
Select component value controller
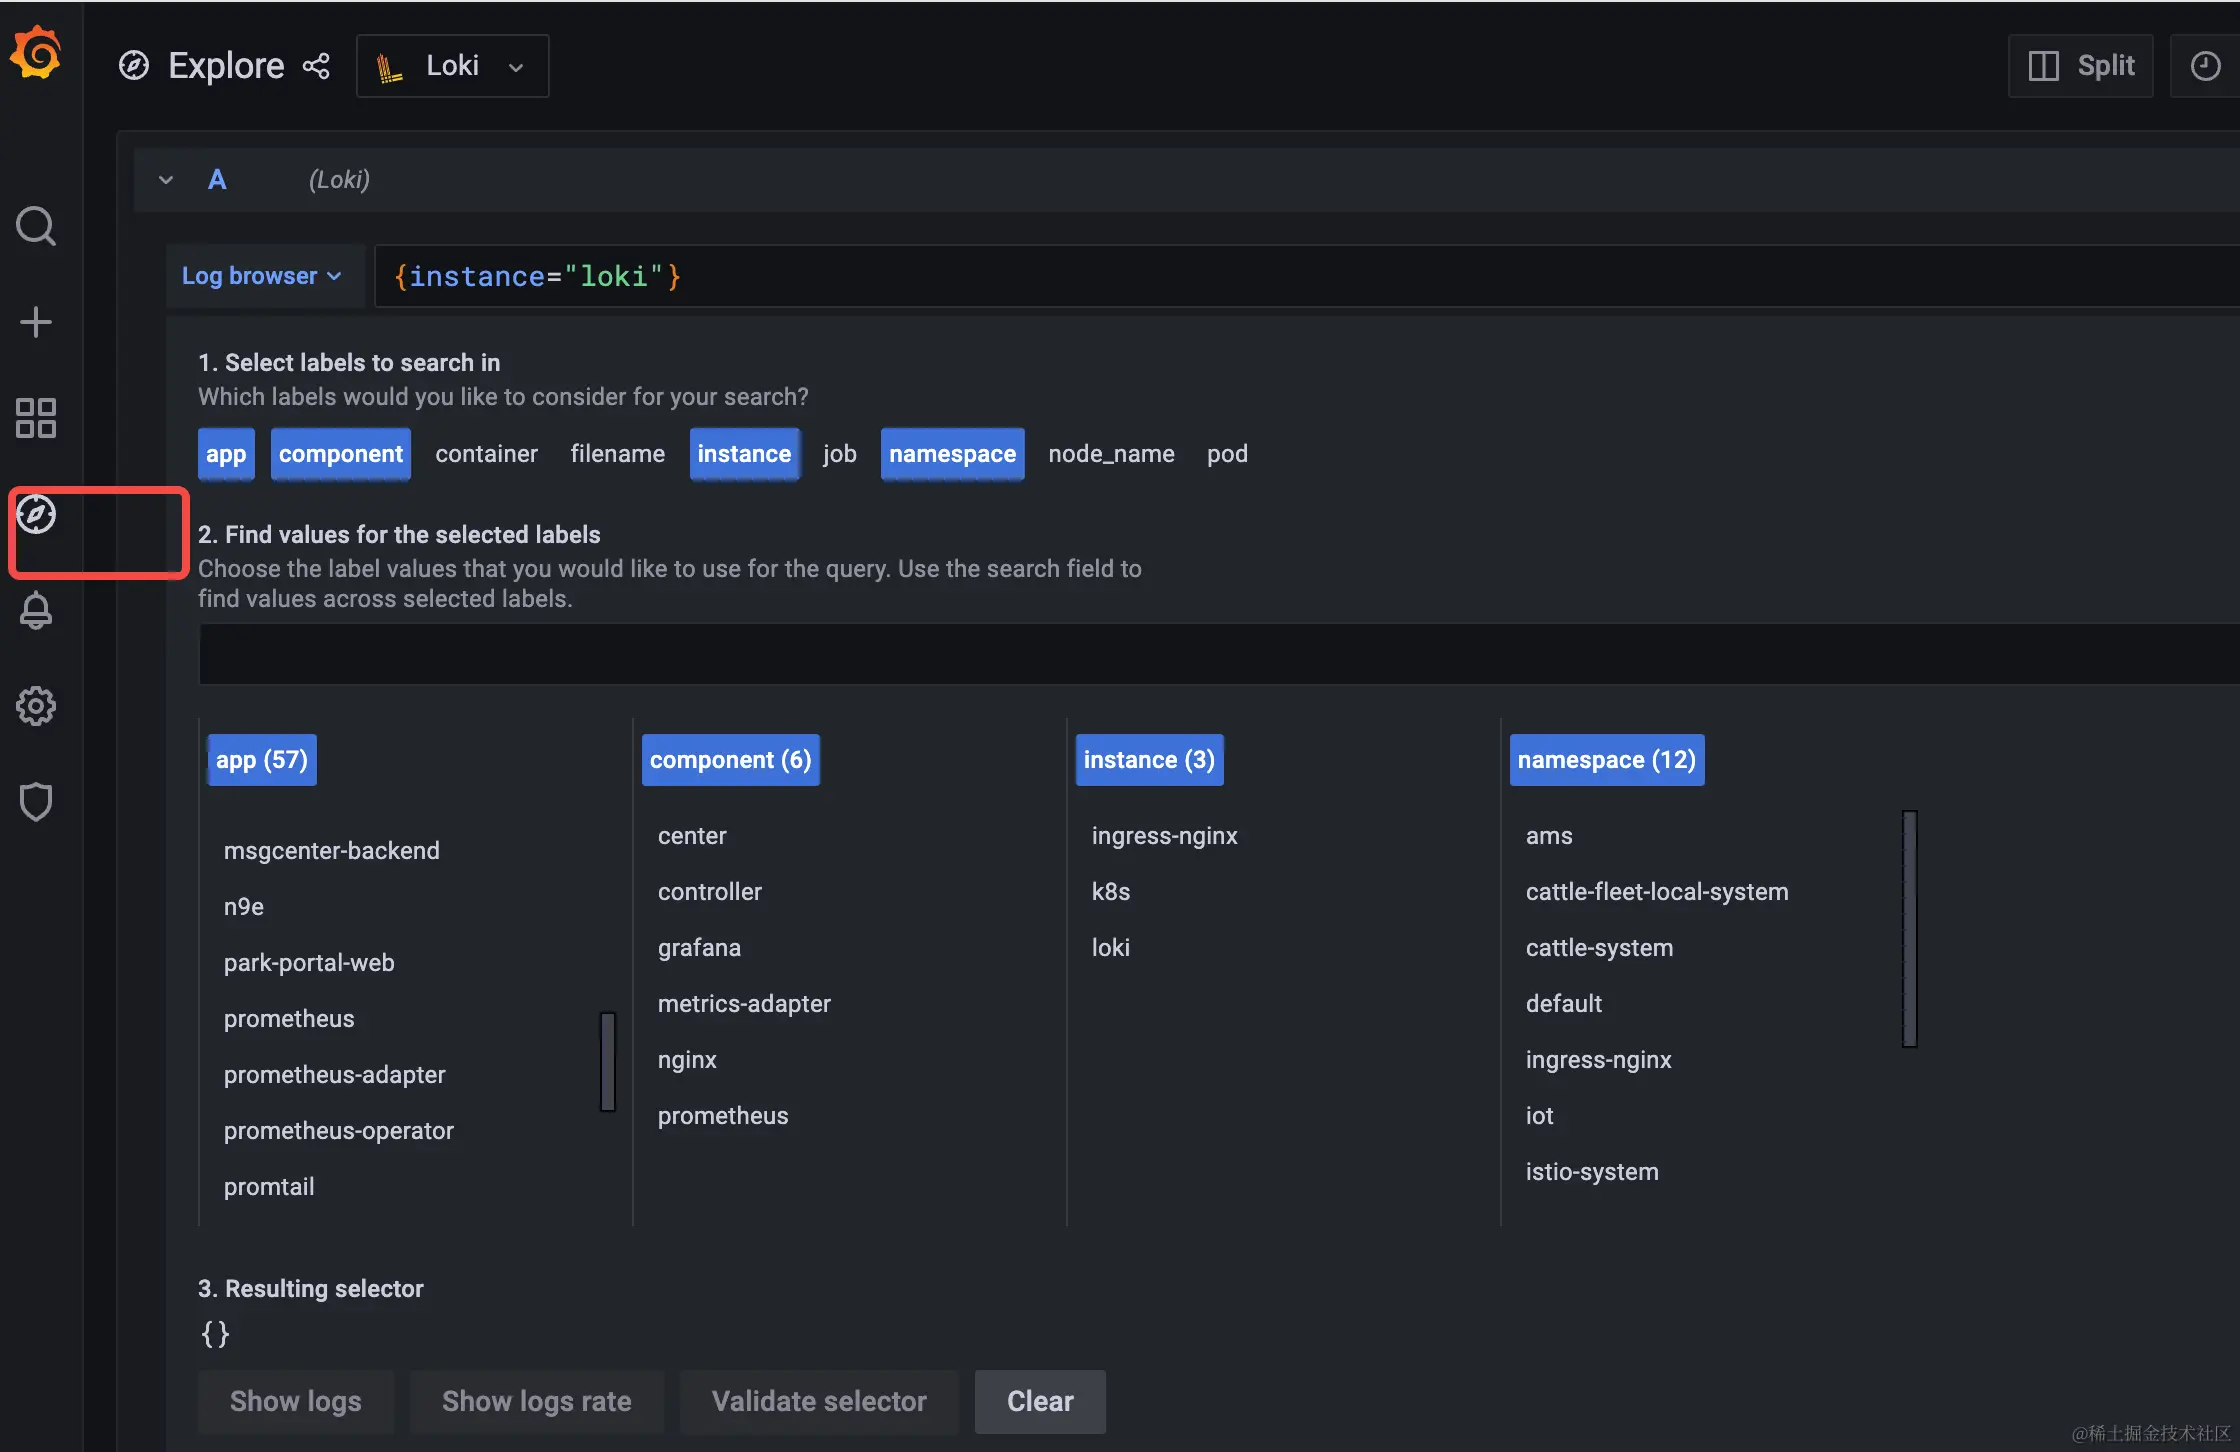click(710, 892)
